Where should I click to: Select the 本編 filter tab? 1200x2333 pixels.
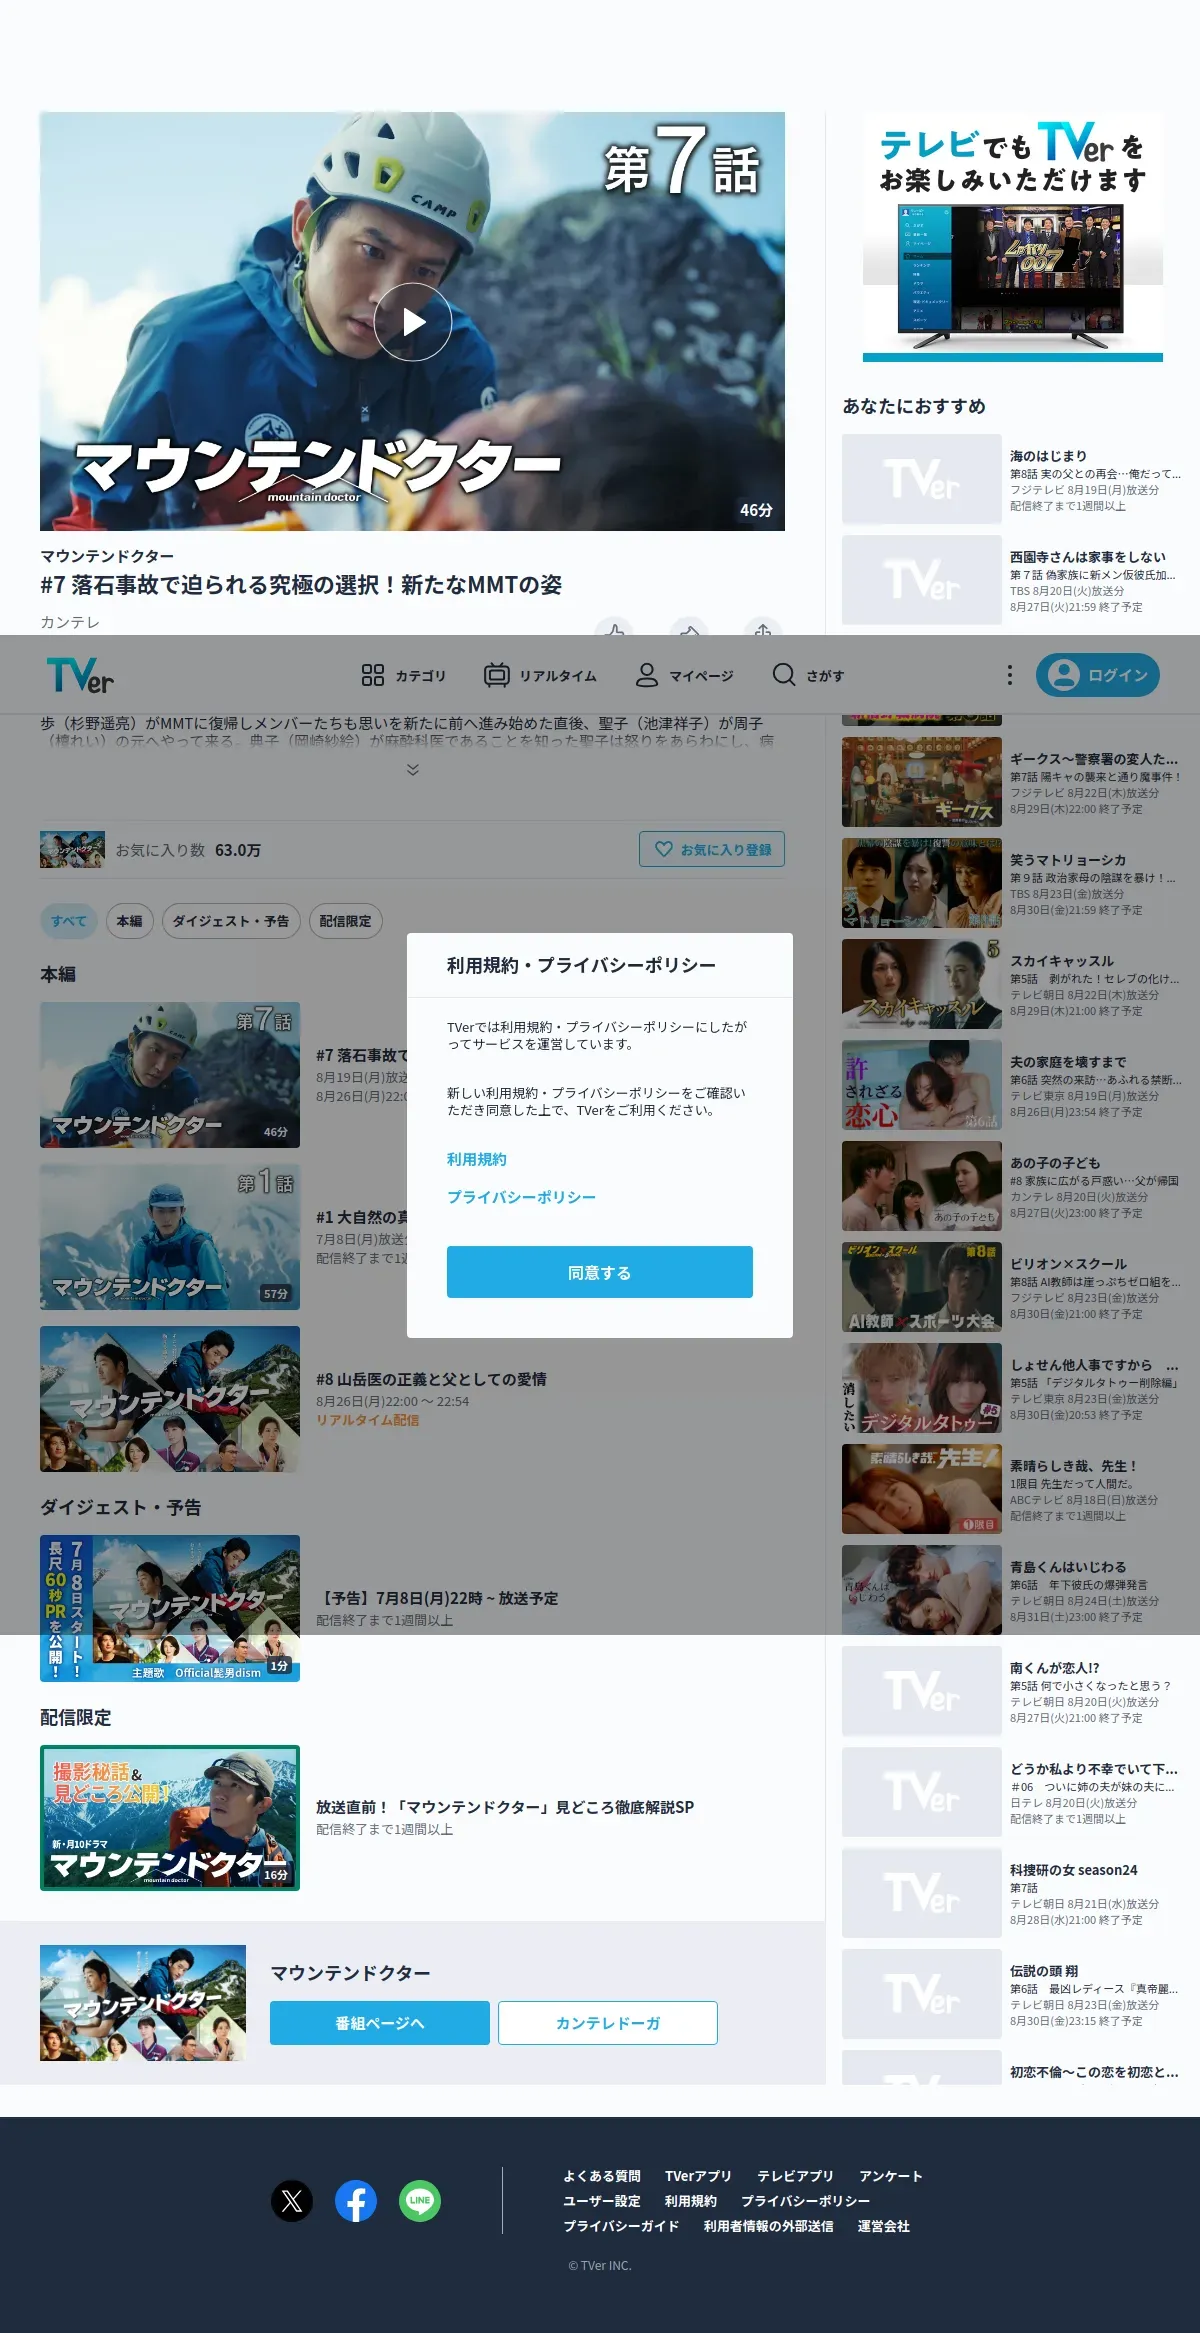click(x=130, y=921)
